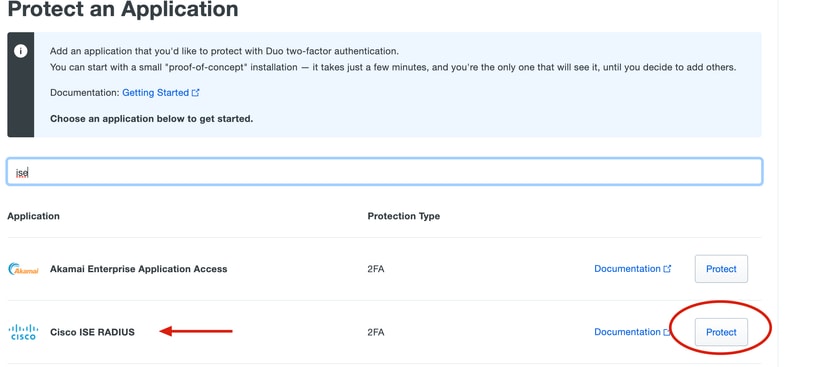Click external-link icon beside Getting Started
The width and height of the screenshot is (814, 367).
[x=196, y=93]
